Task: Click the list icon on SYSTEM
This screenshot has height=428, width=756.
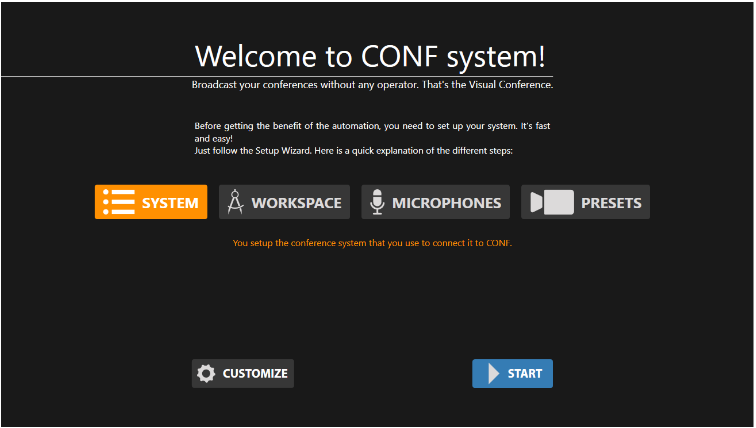Action: click(x=119, y=202)
